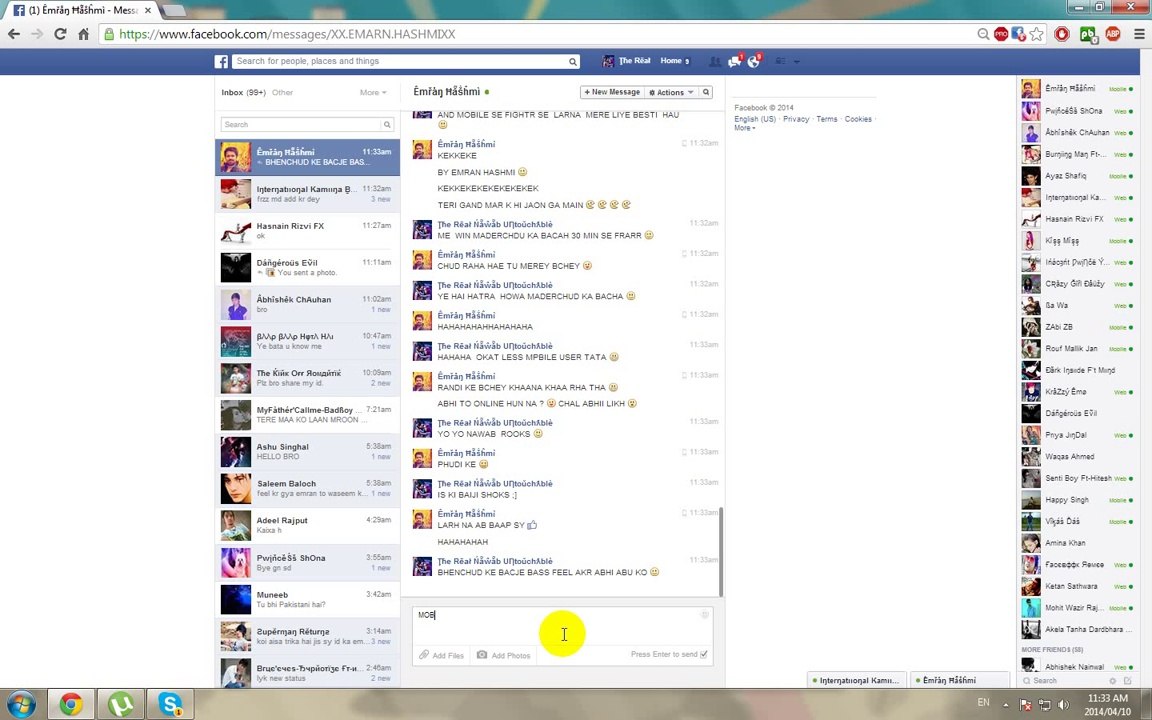Open chat sidebar options gear
Screen dimensions: 1152x720
click(1112, 681)
